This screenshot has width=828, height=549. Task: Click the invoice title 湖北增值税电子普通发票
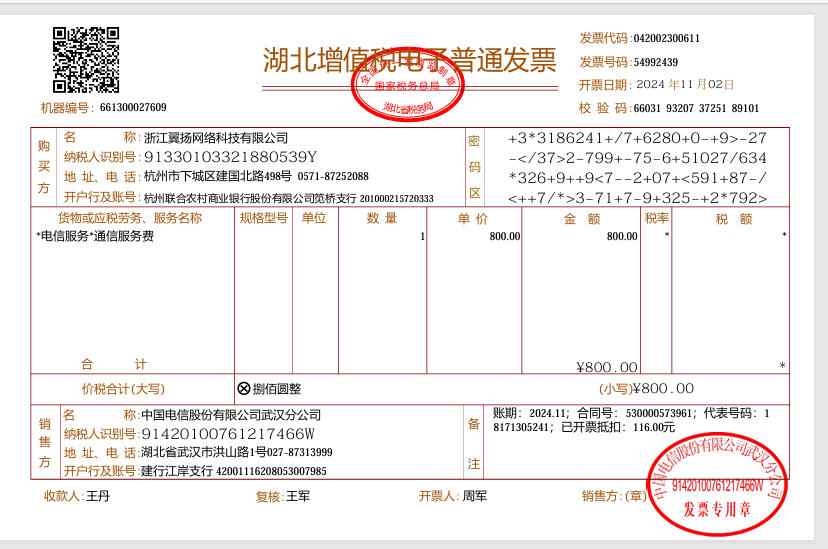[x=409, y=61]
